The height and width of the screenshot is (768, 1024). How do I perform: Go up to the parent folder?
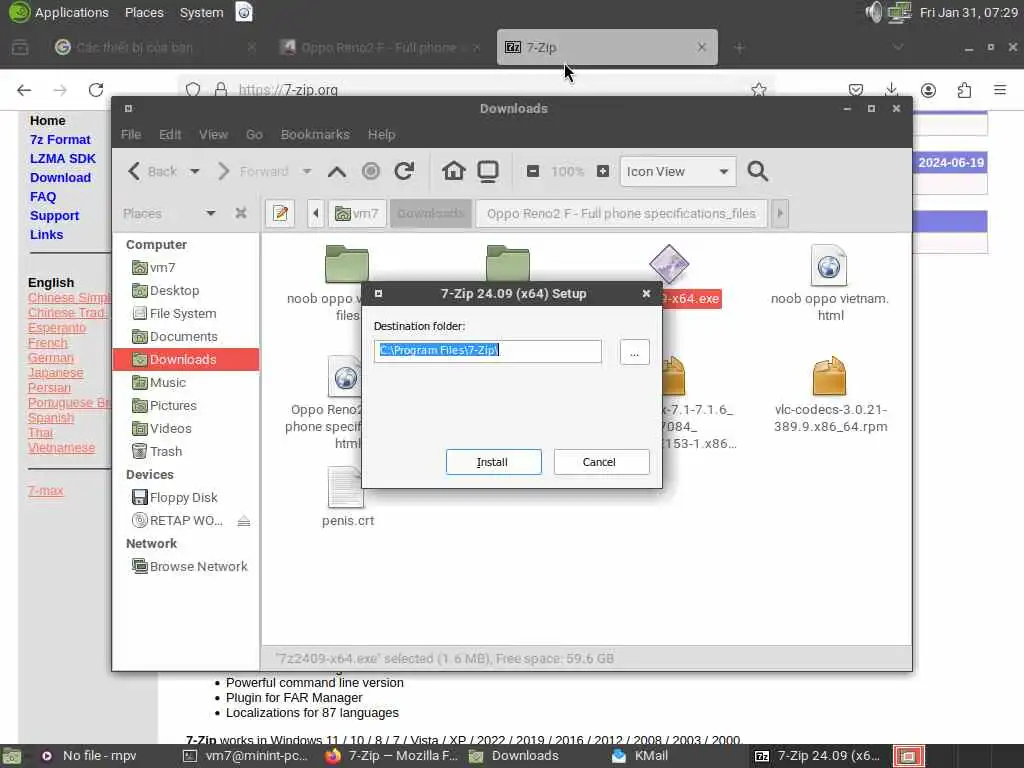337,172
